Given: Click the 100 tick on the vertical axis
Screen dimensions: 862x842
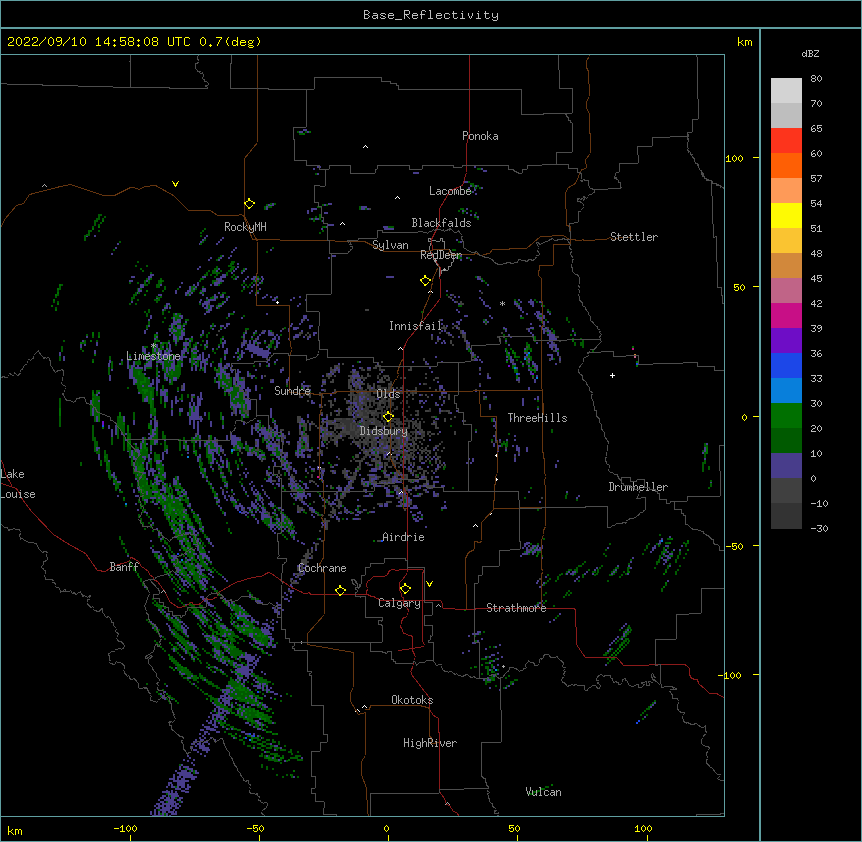Looking at the screenshot, I should pos(734,158).
